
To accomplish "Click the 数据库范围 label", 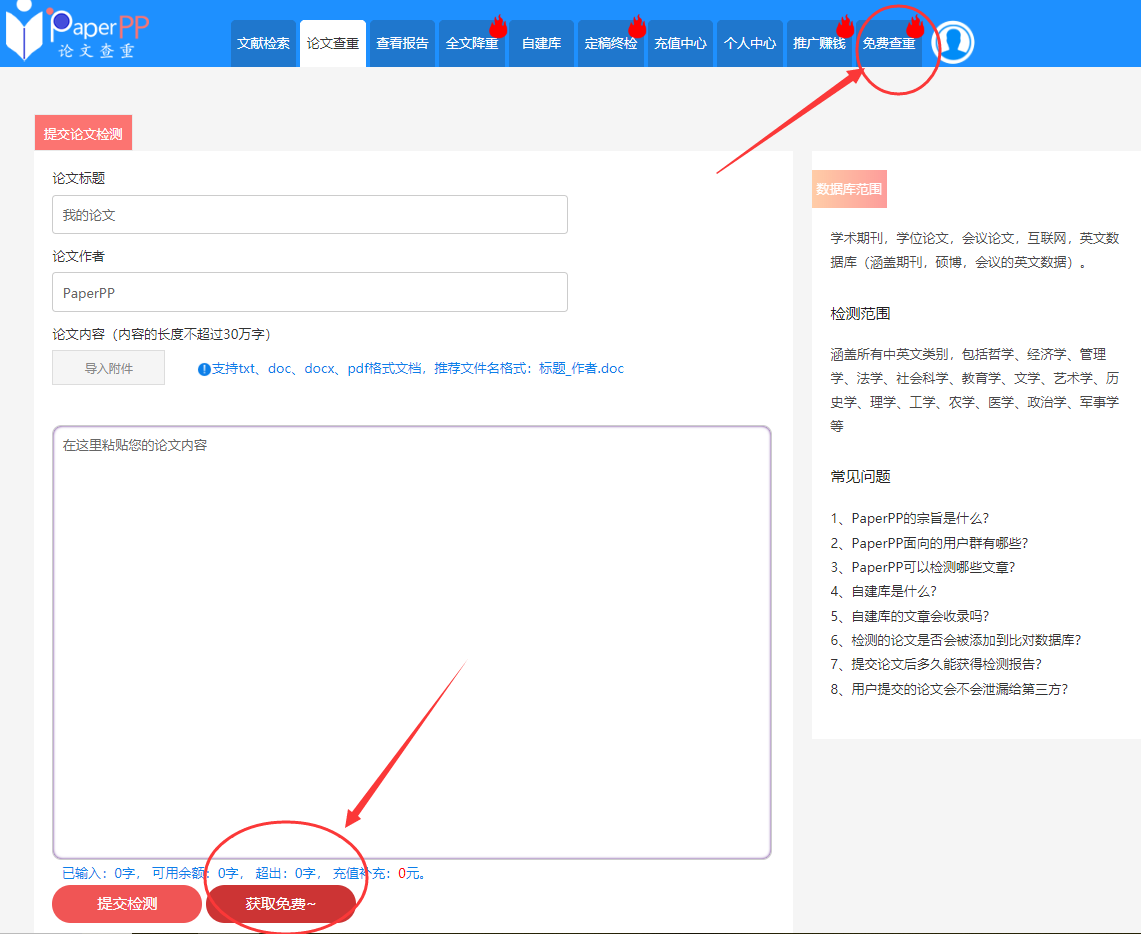I will pyautogui.click(x=849, y=189).
